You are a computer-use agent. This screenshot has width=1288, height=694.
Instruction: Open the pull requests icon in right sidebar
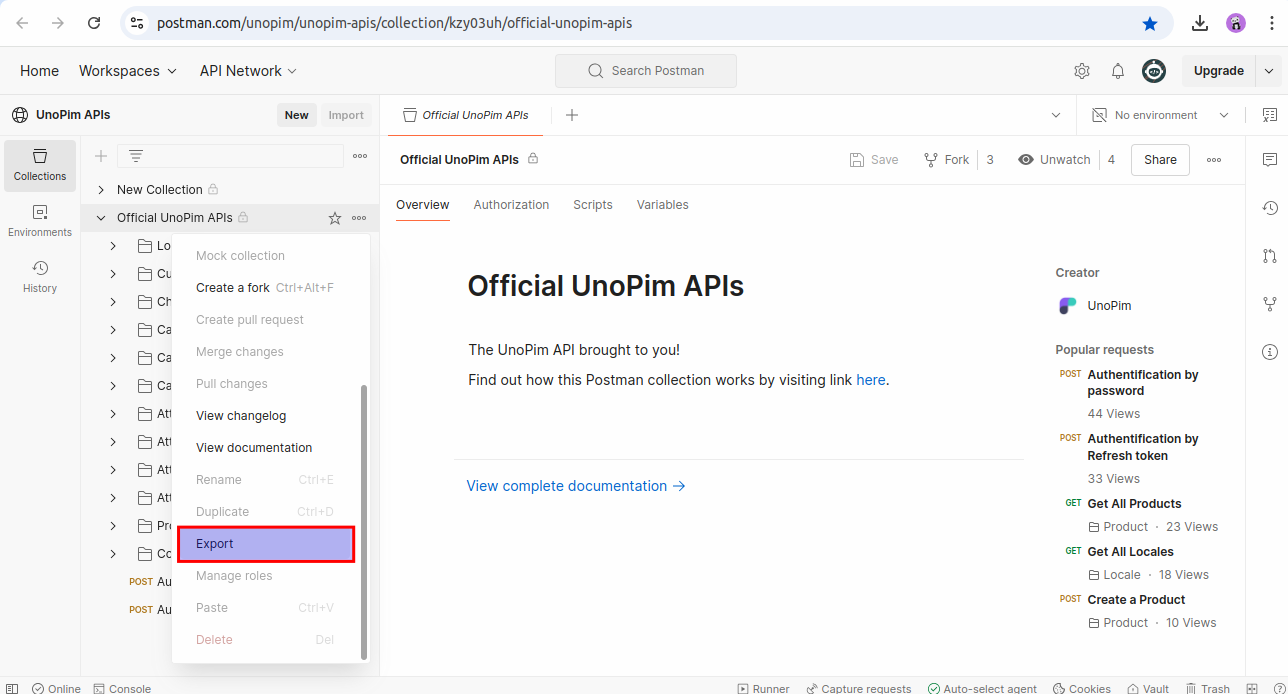pos(1270,256)
